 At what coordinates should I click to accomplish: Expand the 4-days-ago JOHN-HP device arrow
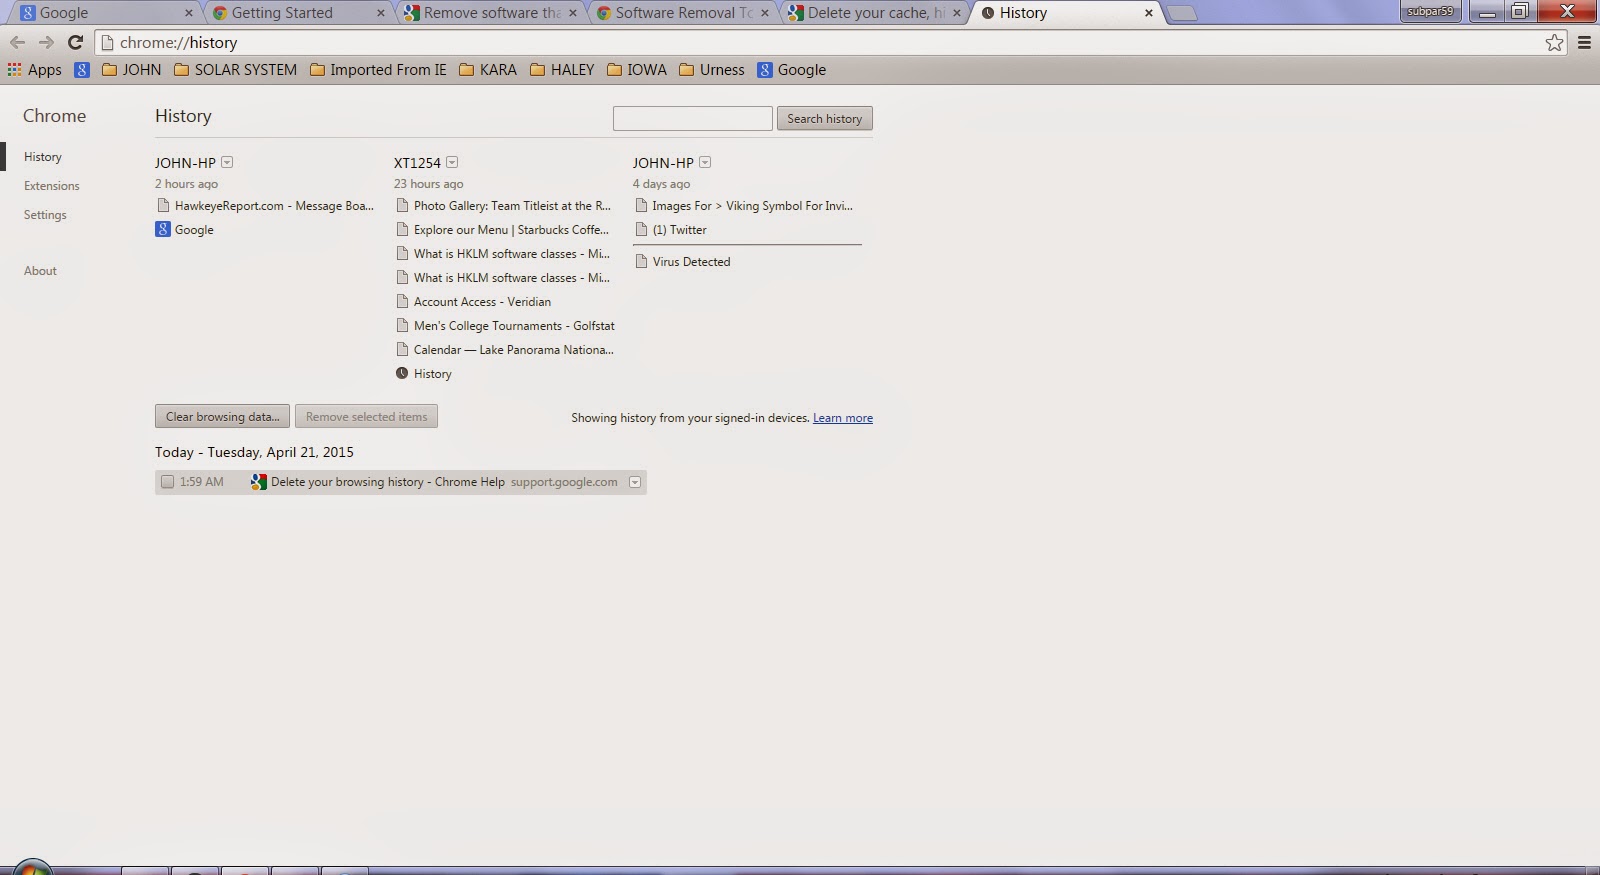(705, 162)
